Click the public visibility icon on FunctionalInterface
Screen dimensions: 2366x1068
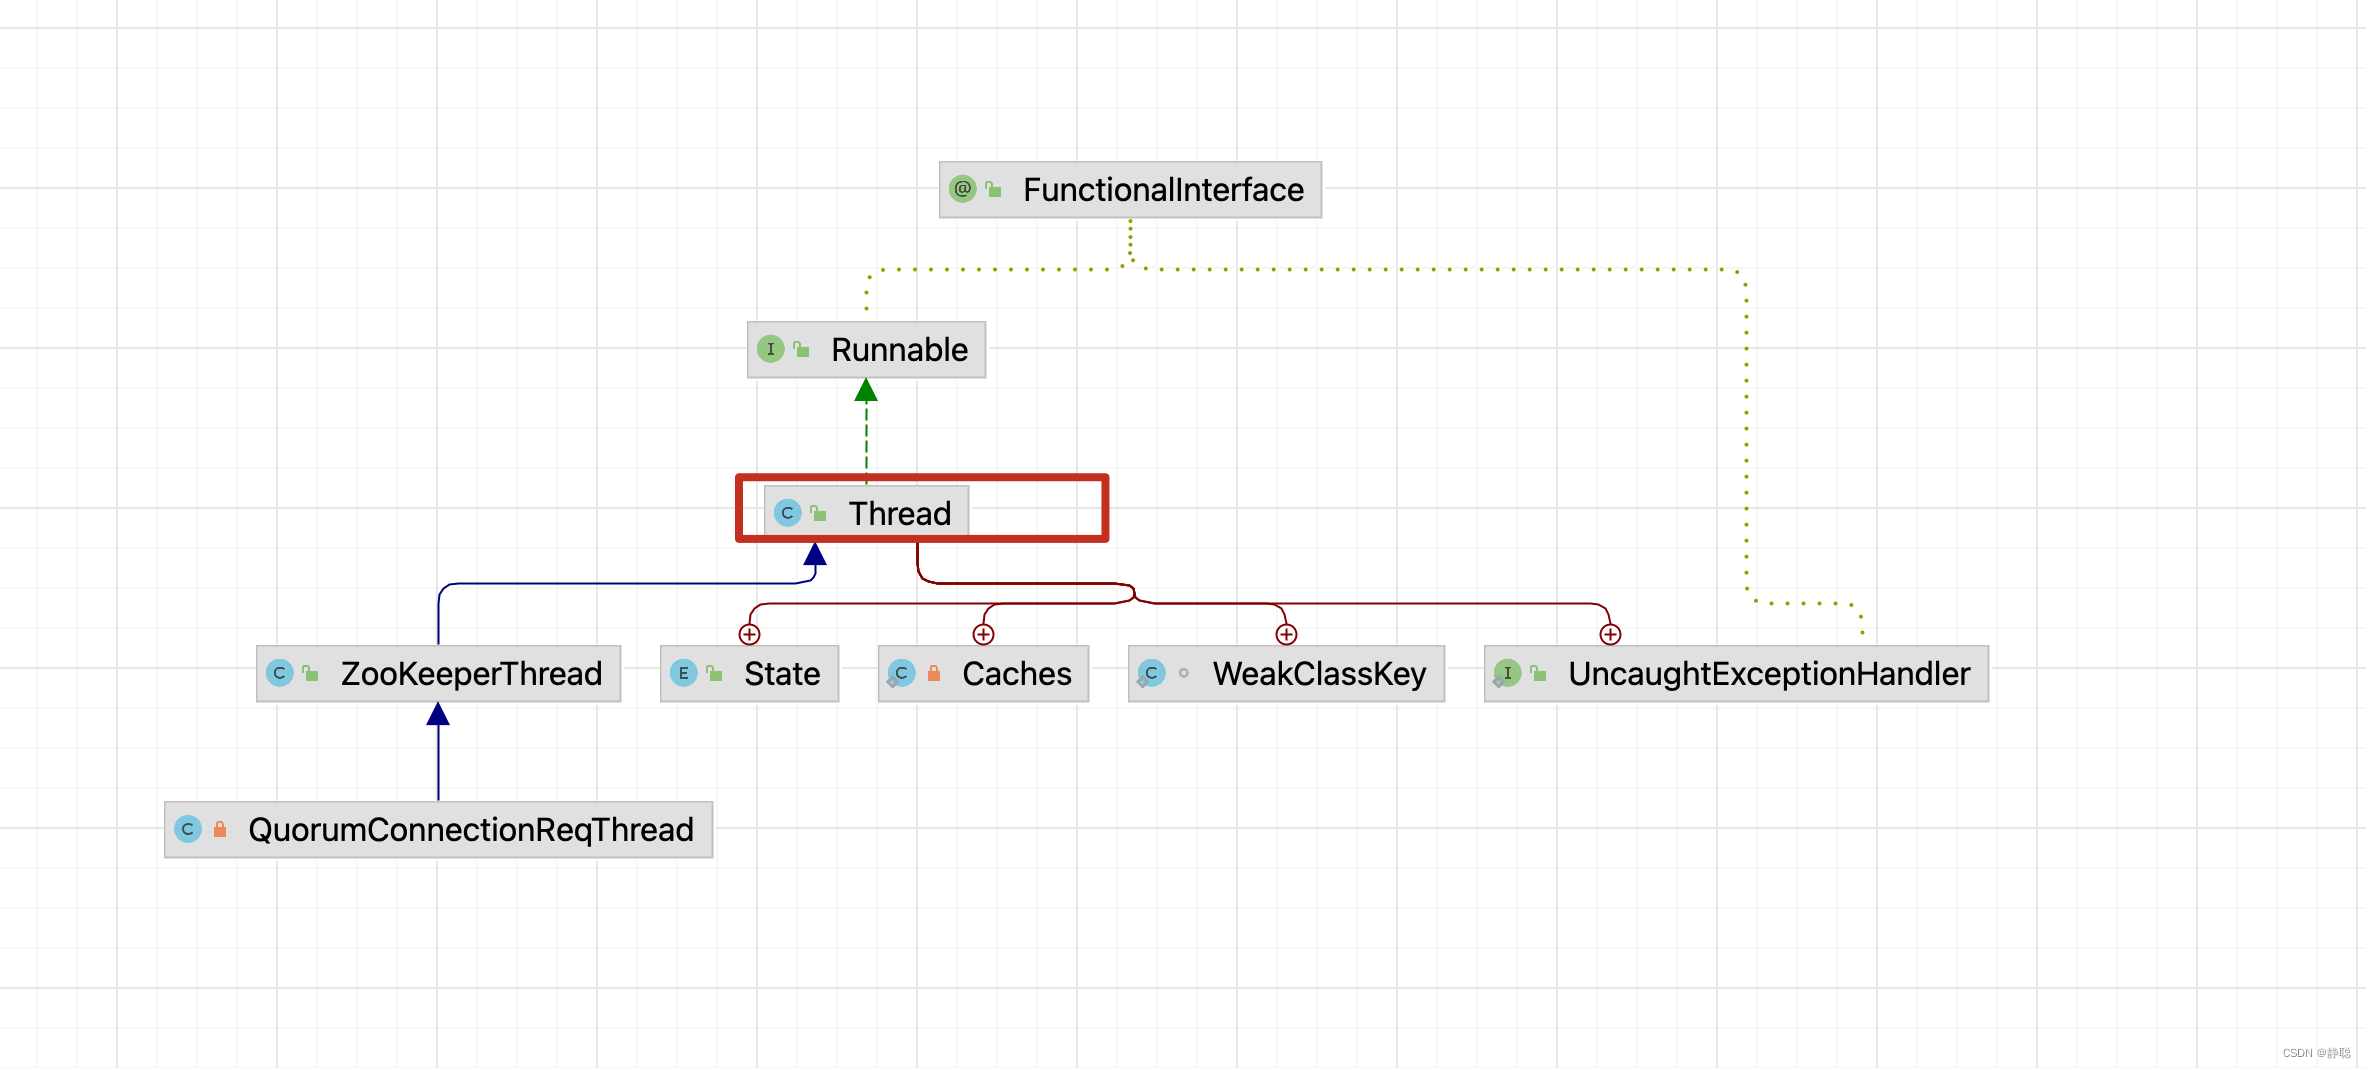tap(993, 189)
